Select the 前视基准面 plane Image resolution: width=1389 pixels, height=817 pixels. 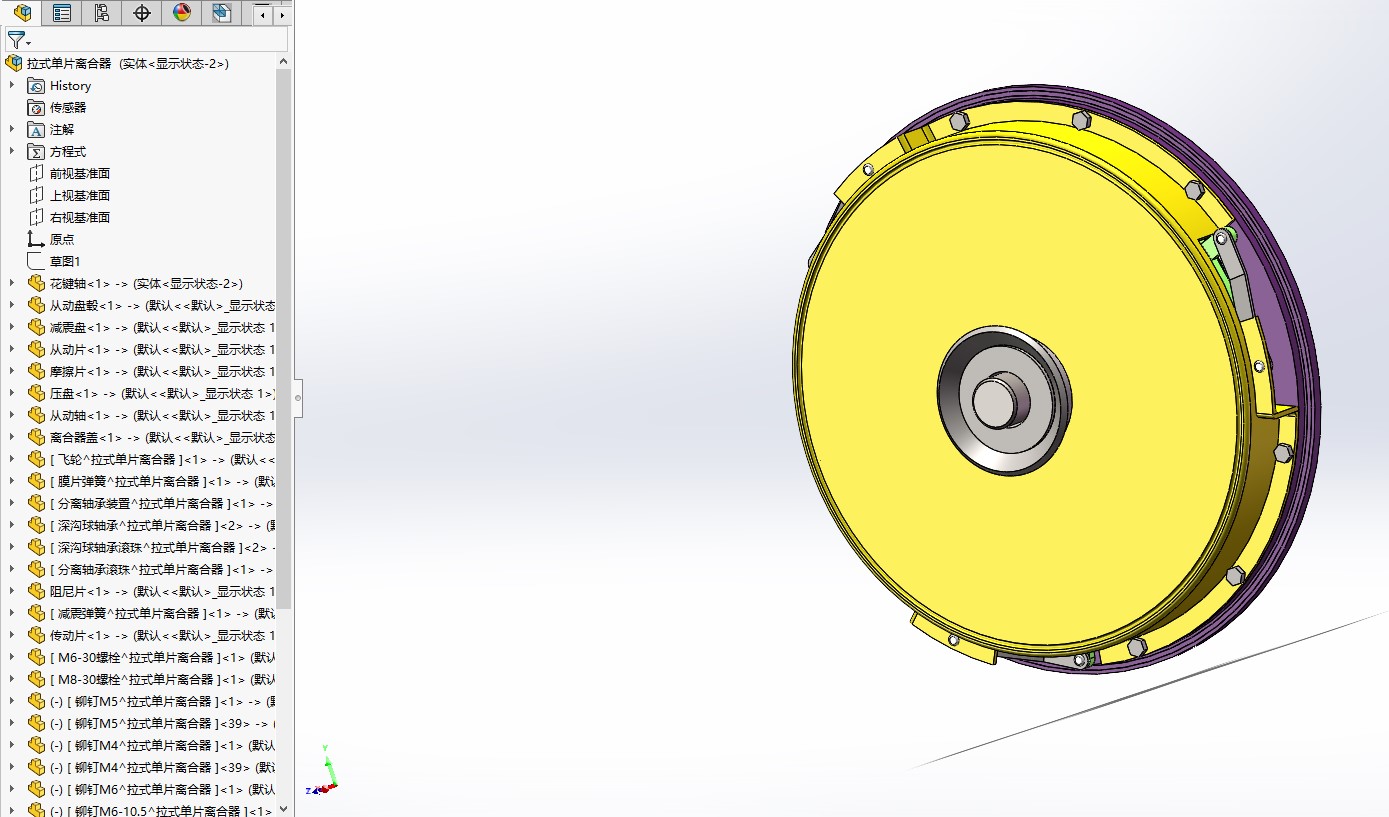coord(79,174)
